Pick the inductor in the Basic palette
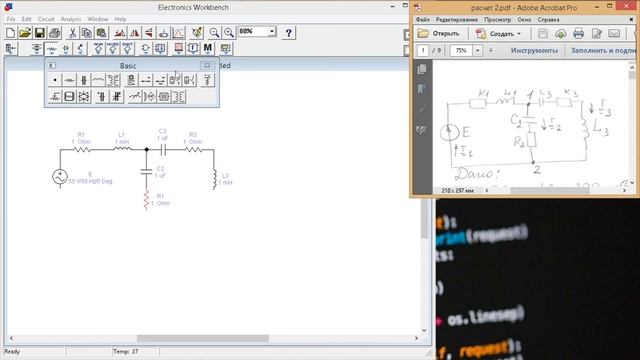 tap(98, 80)
